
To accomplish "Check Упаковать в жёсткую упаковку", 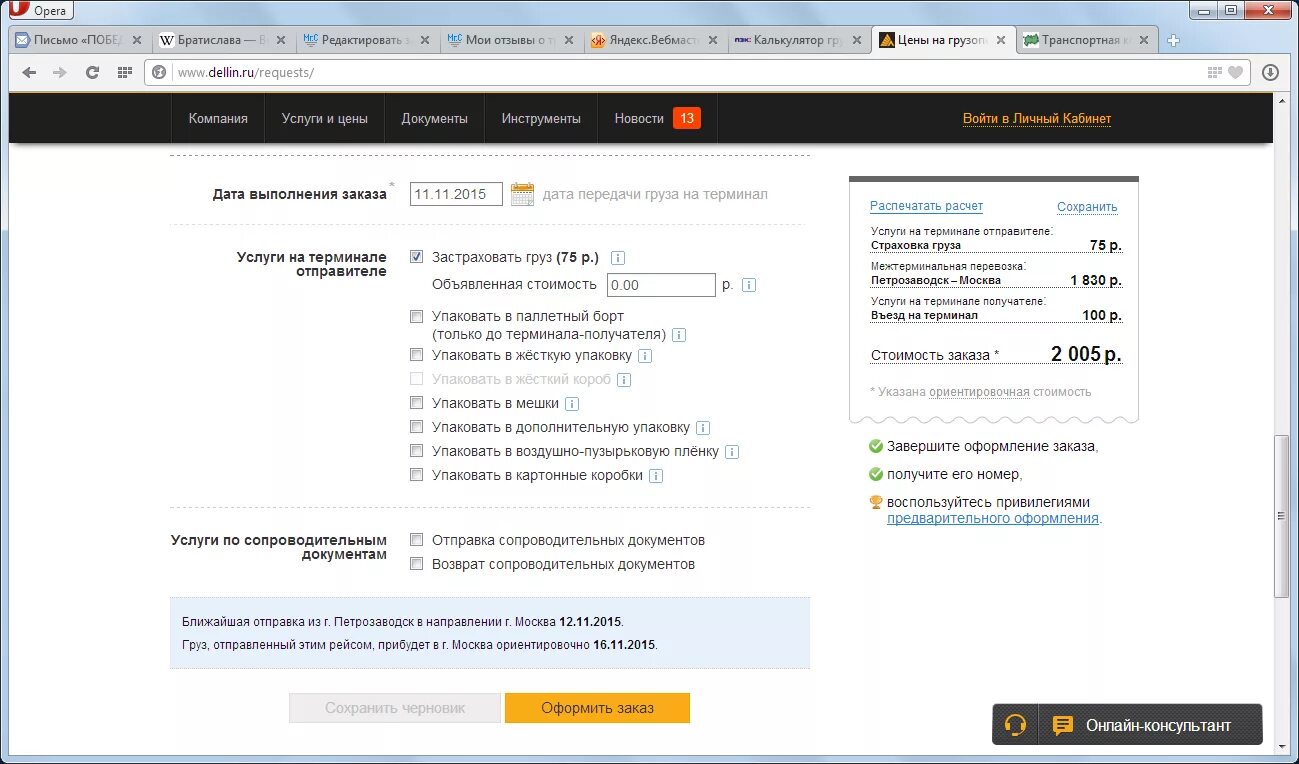I will (x=417, y=355).
